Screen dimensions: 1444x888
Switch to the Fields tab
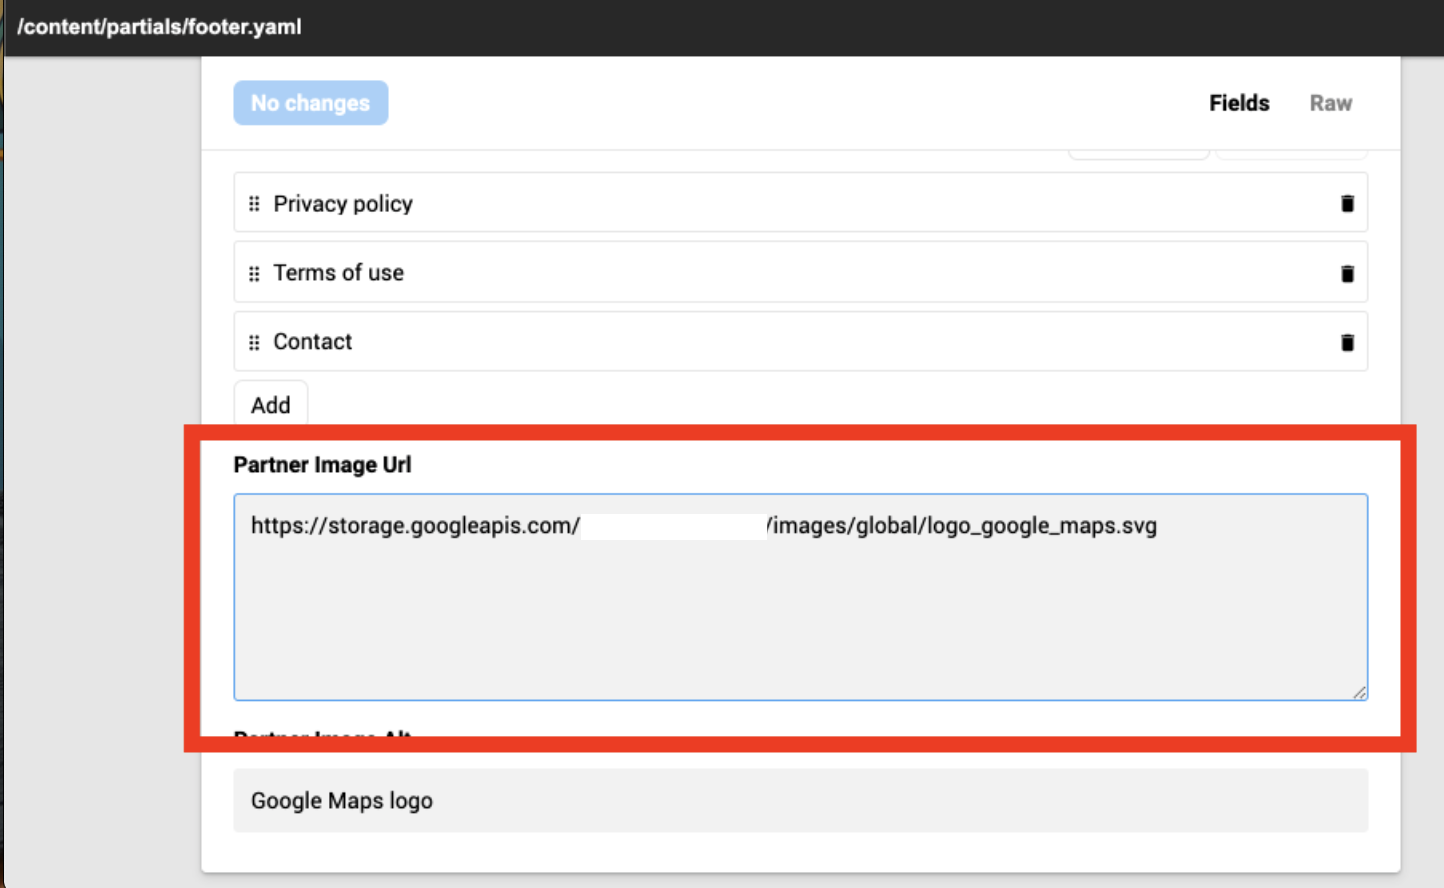point(1239,103)
